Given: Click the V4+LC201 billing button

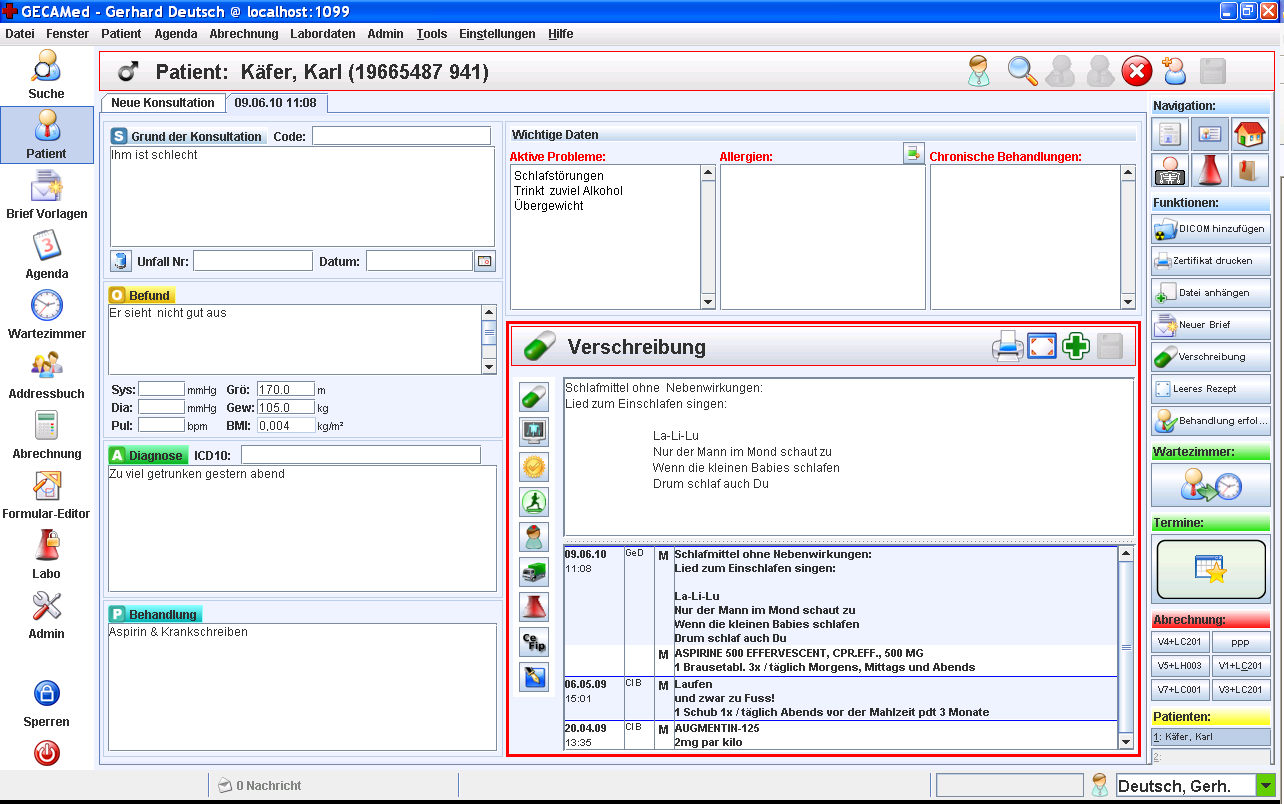Looking at the screenshot, I should [x=1181, y=642].
